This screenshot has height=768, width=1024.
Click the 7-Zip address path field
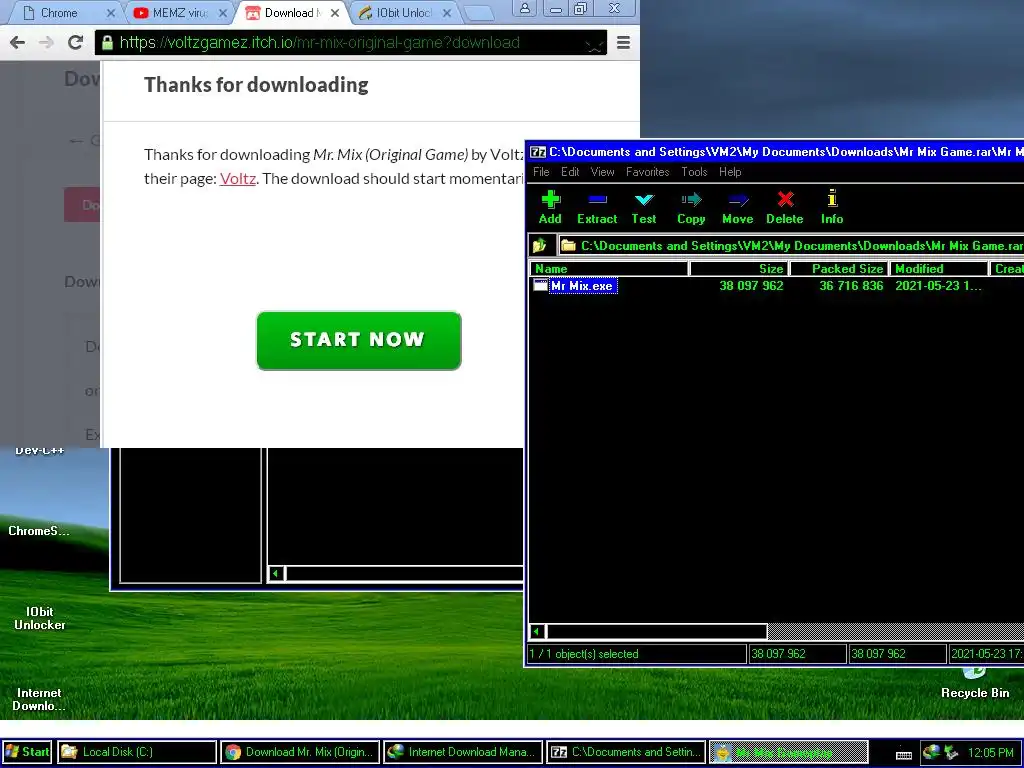point(792,246)
